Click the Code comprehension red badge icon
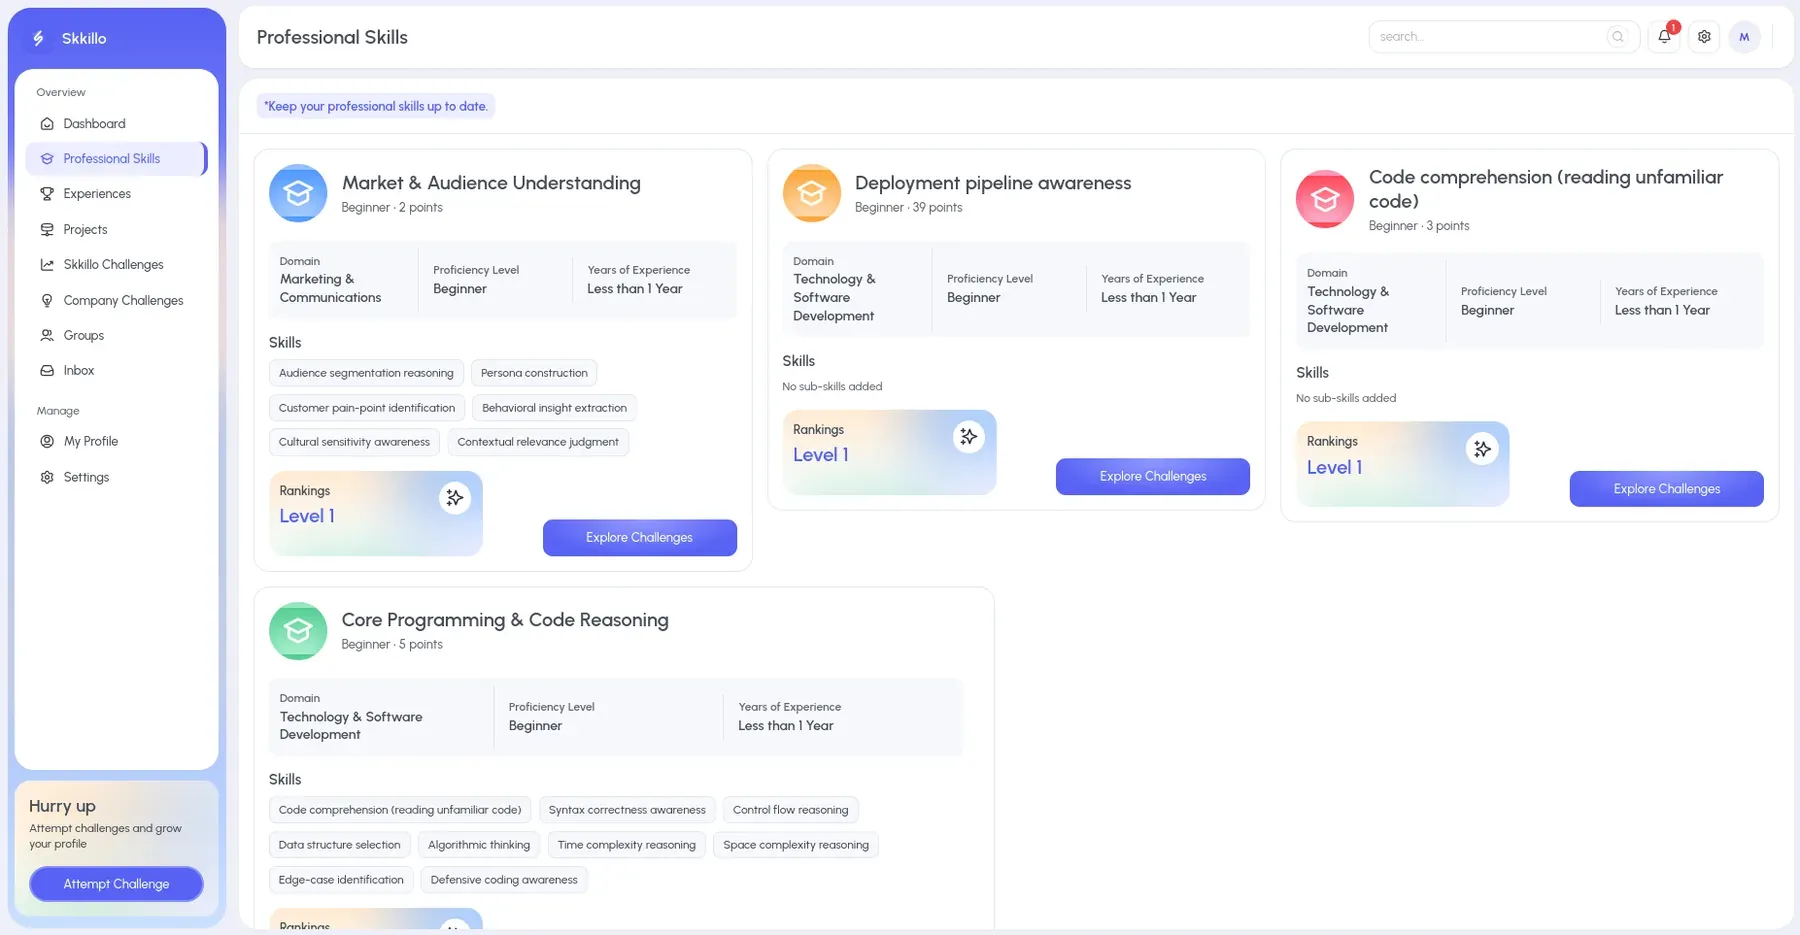The width and height of the screenshot is (1800, 935). pos(1325,199)
